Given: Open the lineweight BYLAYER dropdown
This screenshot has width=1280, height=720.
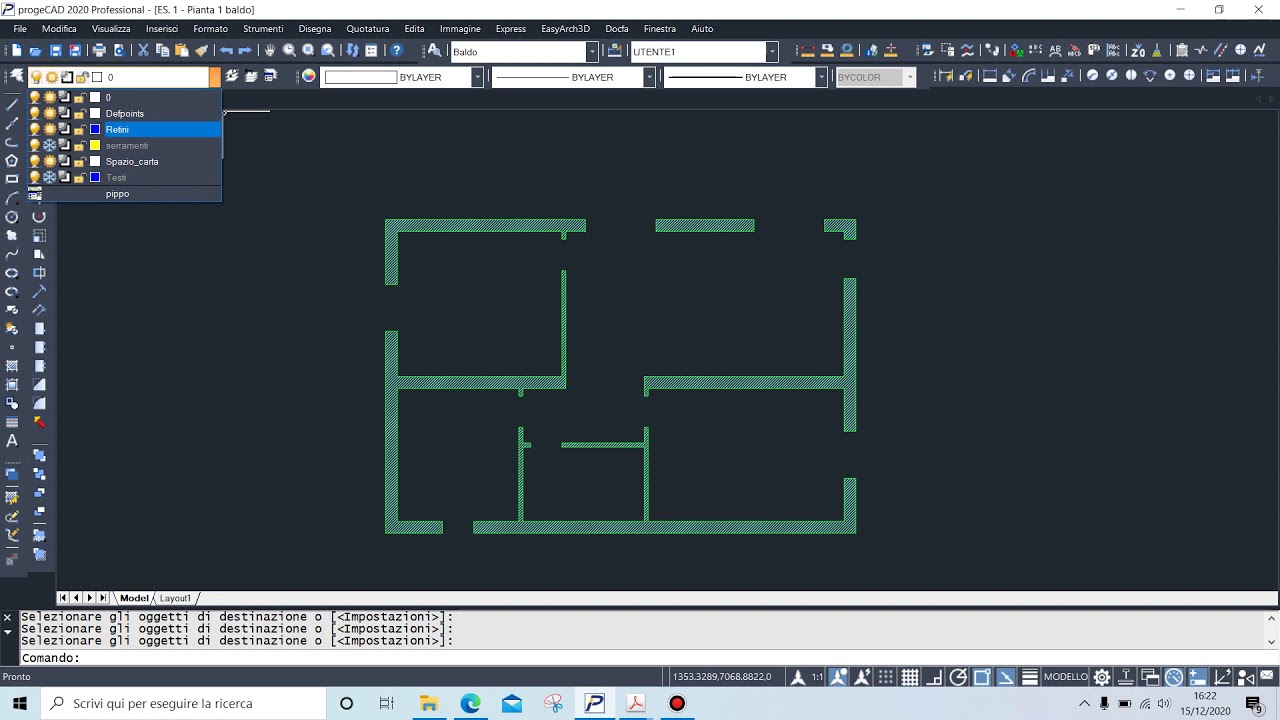Looking at the screenshot, I should (821, 77).
